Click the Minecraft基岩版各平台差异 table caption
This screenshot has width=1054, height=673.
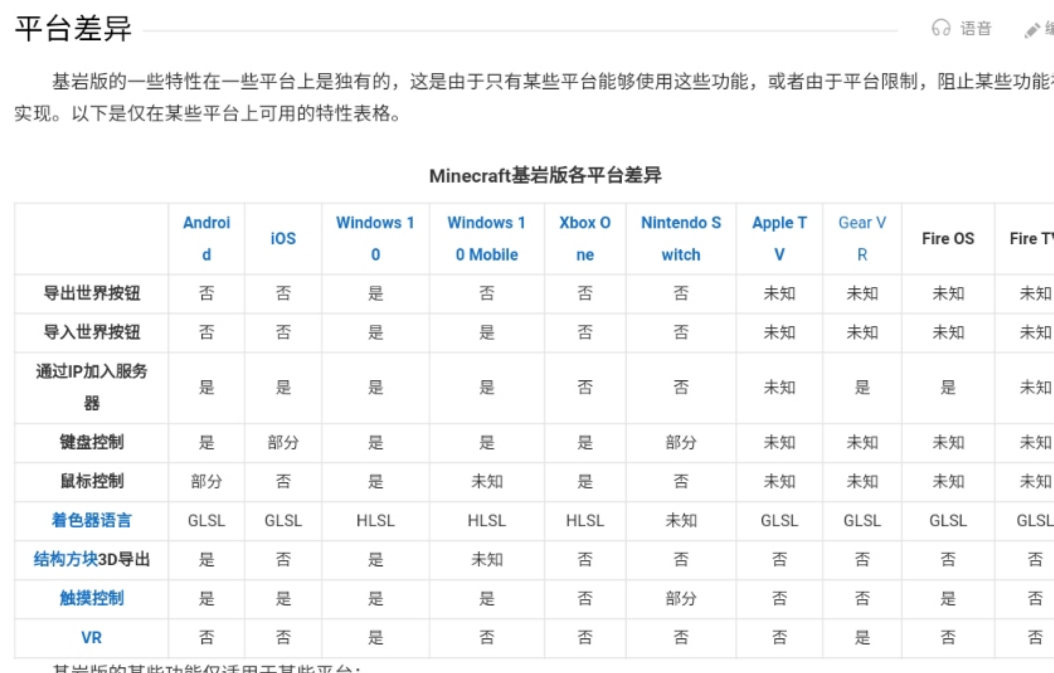pos(545,175)
